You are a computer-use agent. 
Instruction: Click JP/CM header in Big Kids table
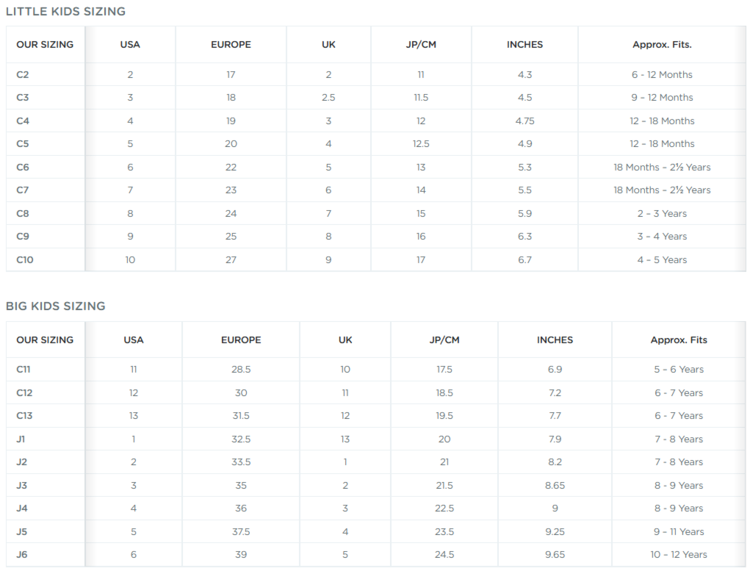[445, 340]
